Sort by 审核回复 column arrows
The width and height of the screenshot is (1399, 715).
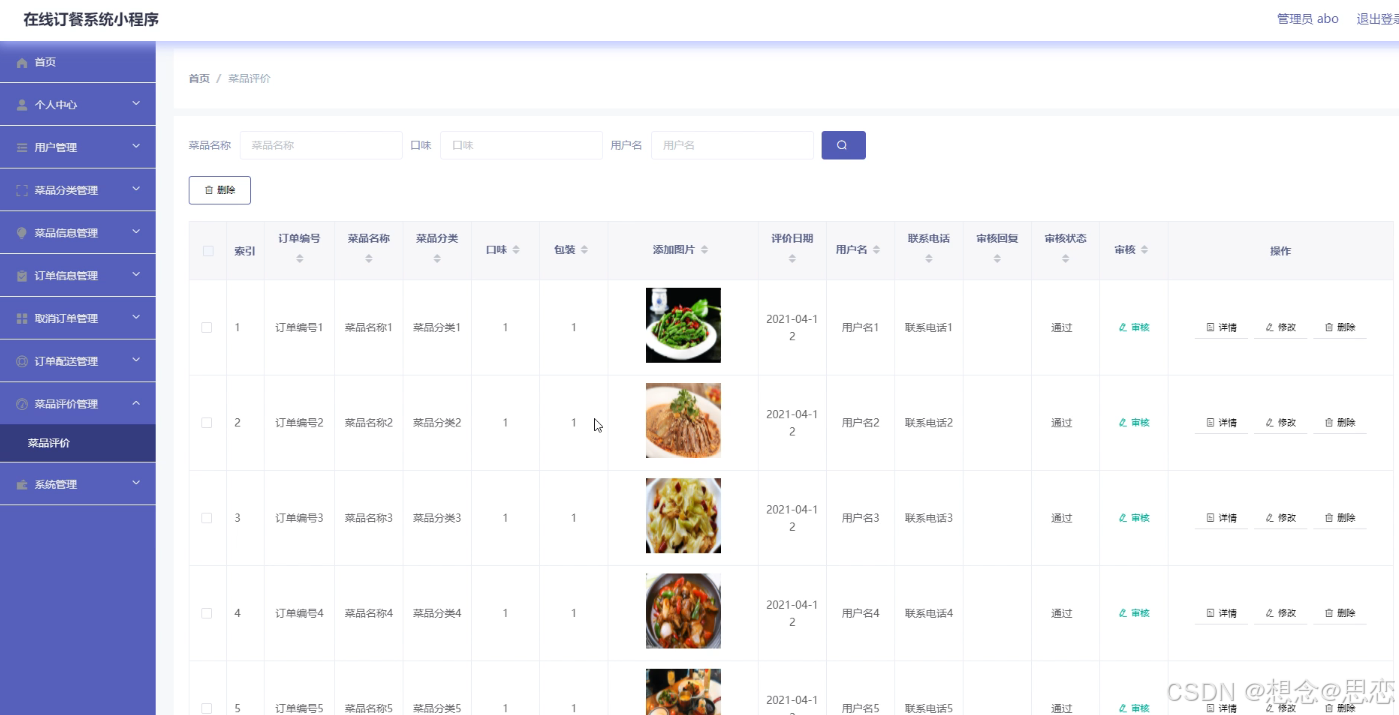point(997,259)
